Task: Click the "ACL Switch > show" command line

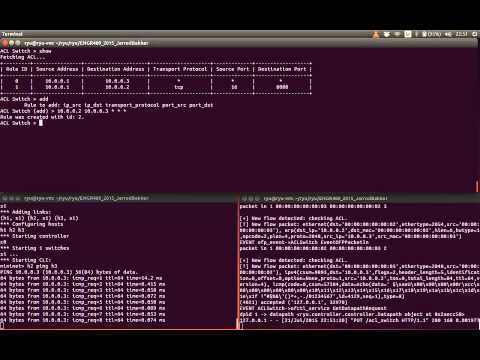Action: tap(26, 51)
